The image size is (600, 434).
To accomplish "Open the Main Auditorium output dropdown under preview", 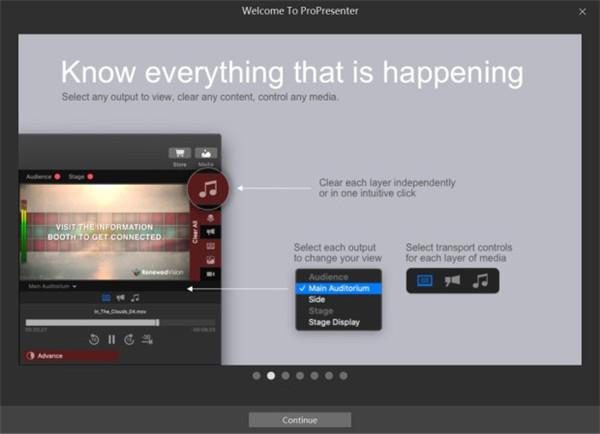I will tap(52, 286).
